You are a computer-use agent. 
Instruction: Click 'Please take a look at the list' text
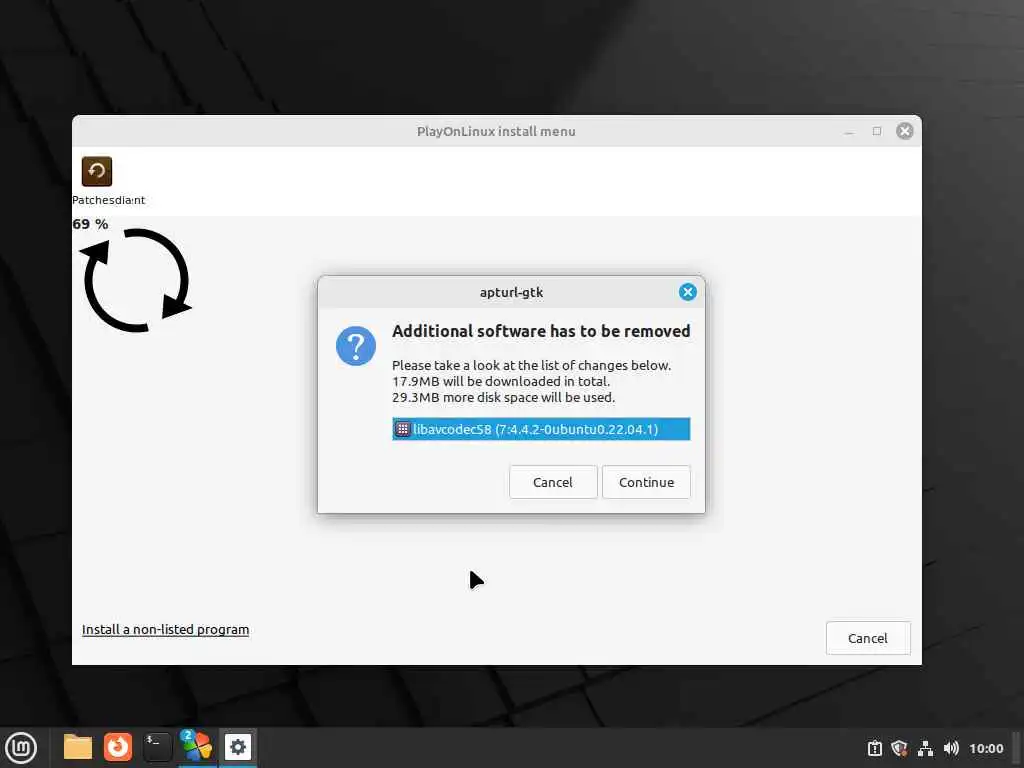tap(532, 366)
